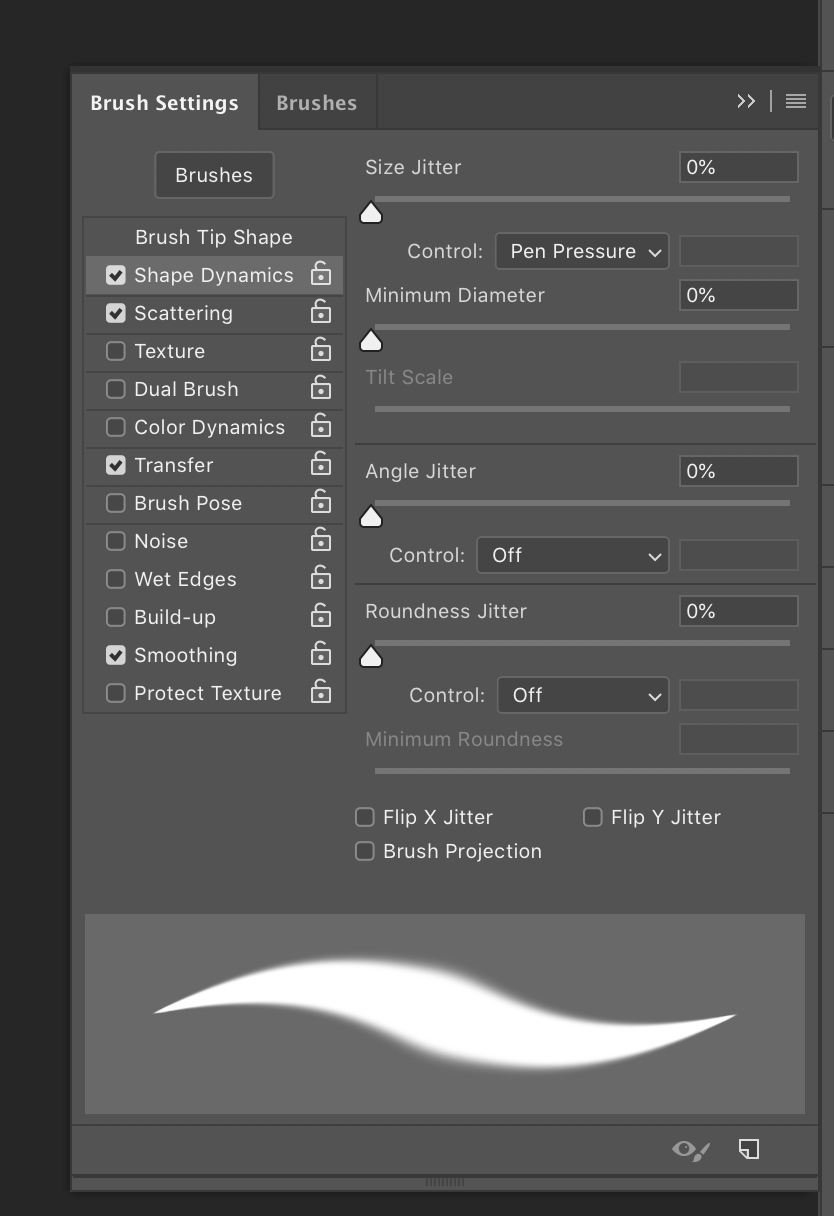Enable Flip X Jitter checkbox
Image resolution: width=834 pixels, height=1216 pixels.
365,817
